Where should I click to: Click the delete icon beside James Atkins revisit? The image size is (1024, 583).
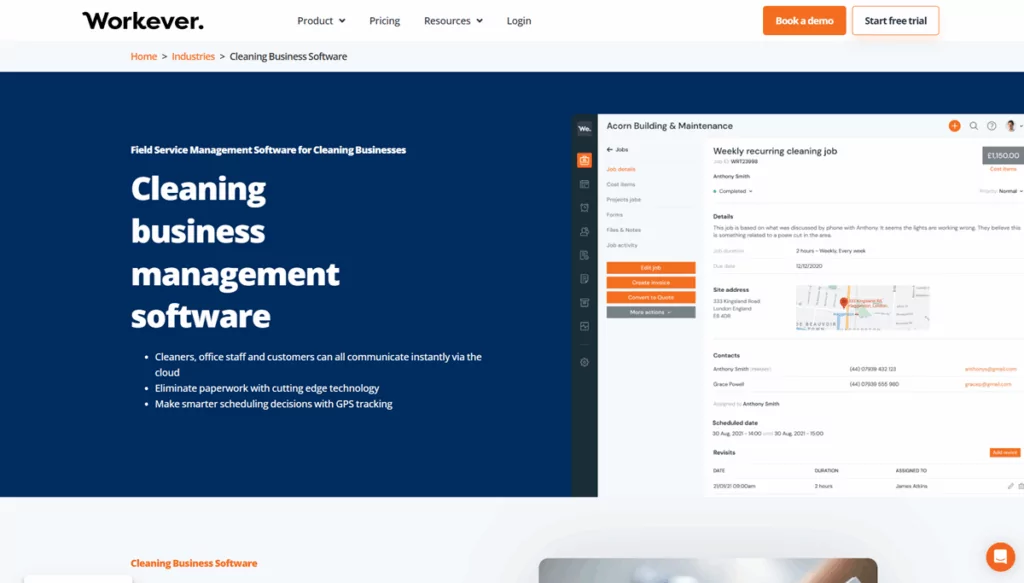point(1021,487)
